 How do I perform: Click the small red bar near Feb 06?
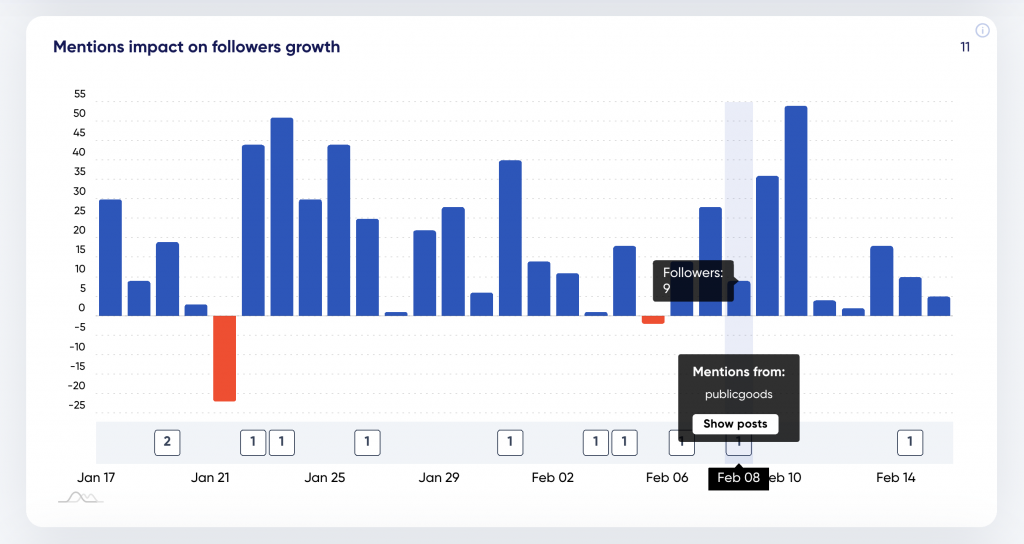[x=653, y=319]
